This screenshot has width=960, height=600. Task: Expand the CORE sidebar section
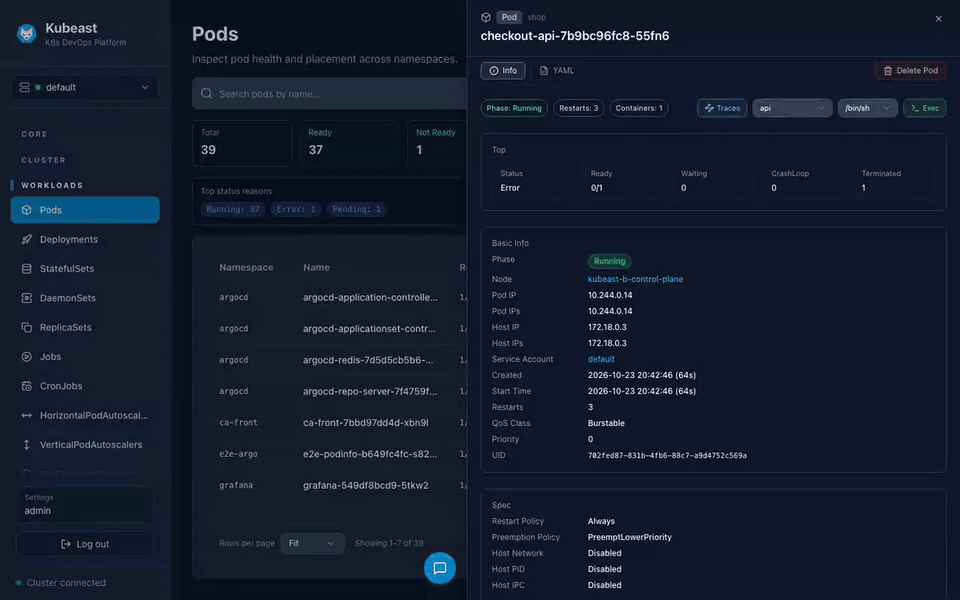34,134
